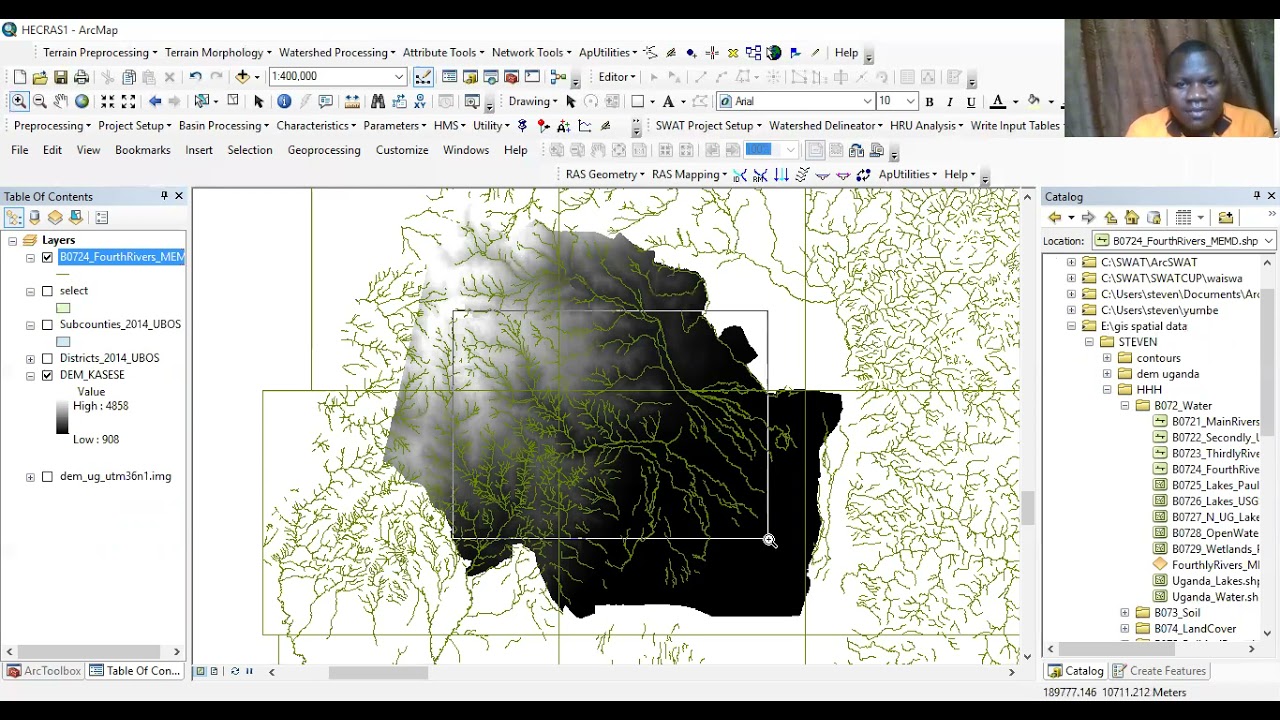This screenshot has width=1280, height=720.
Task: Check the select layer checkbox
Action: [47, 291]
